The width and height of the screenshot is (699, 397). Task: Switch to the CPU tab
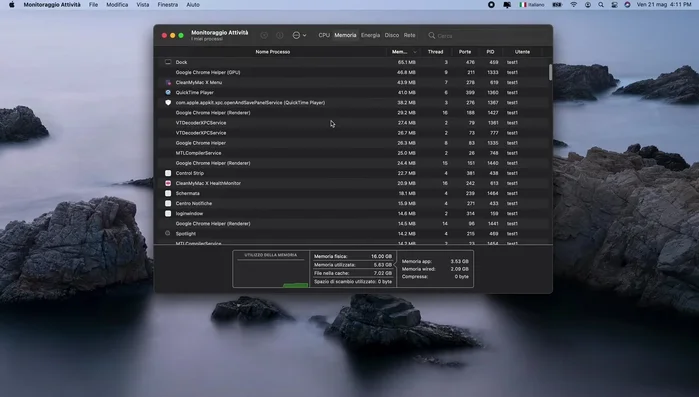(x=324, y=35)
